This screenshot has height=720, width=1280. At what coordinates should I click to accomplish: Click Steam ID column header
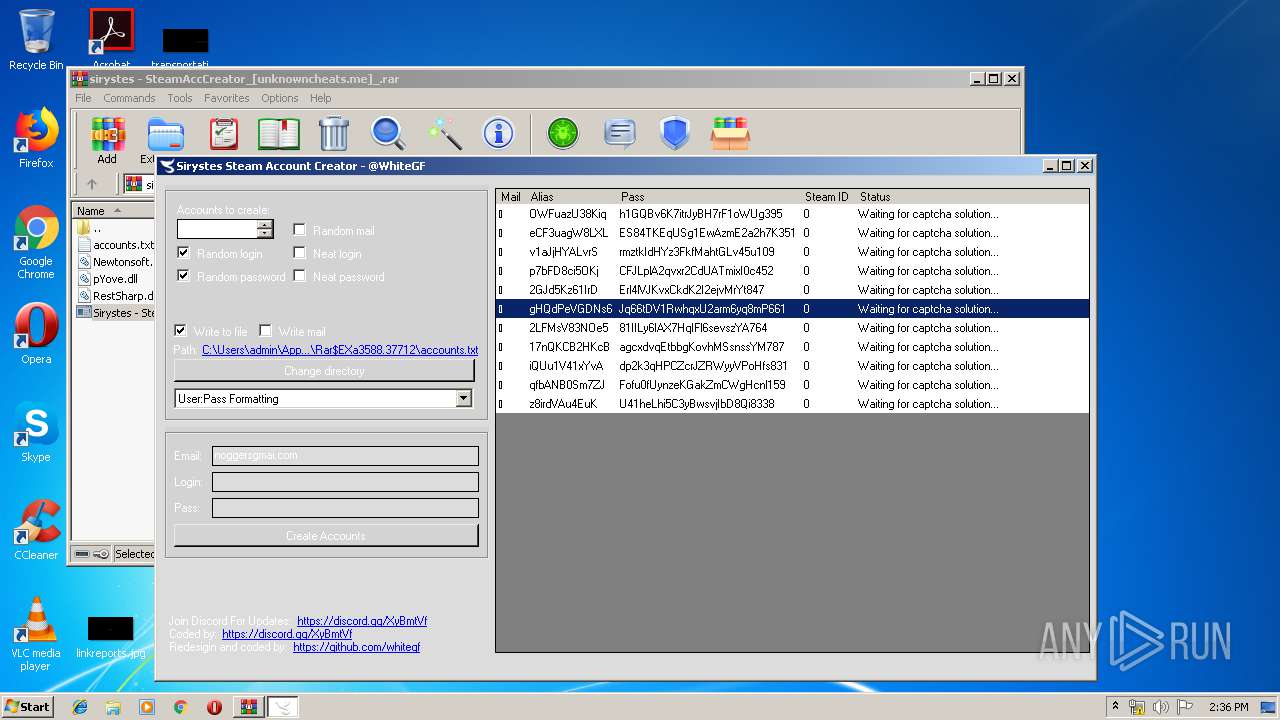827,197
